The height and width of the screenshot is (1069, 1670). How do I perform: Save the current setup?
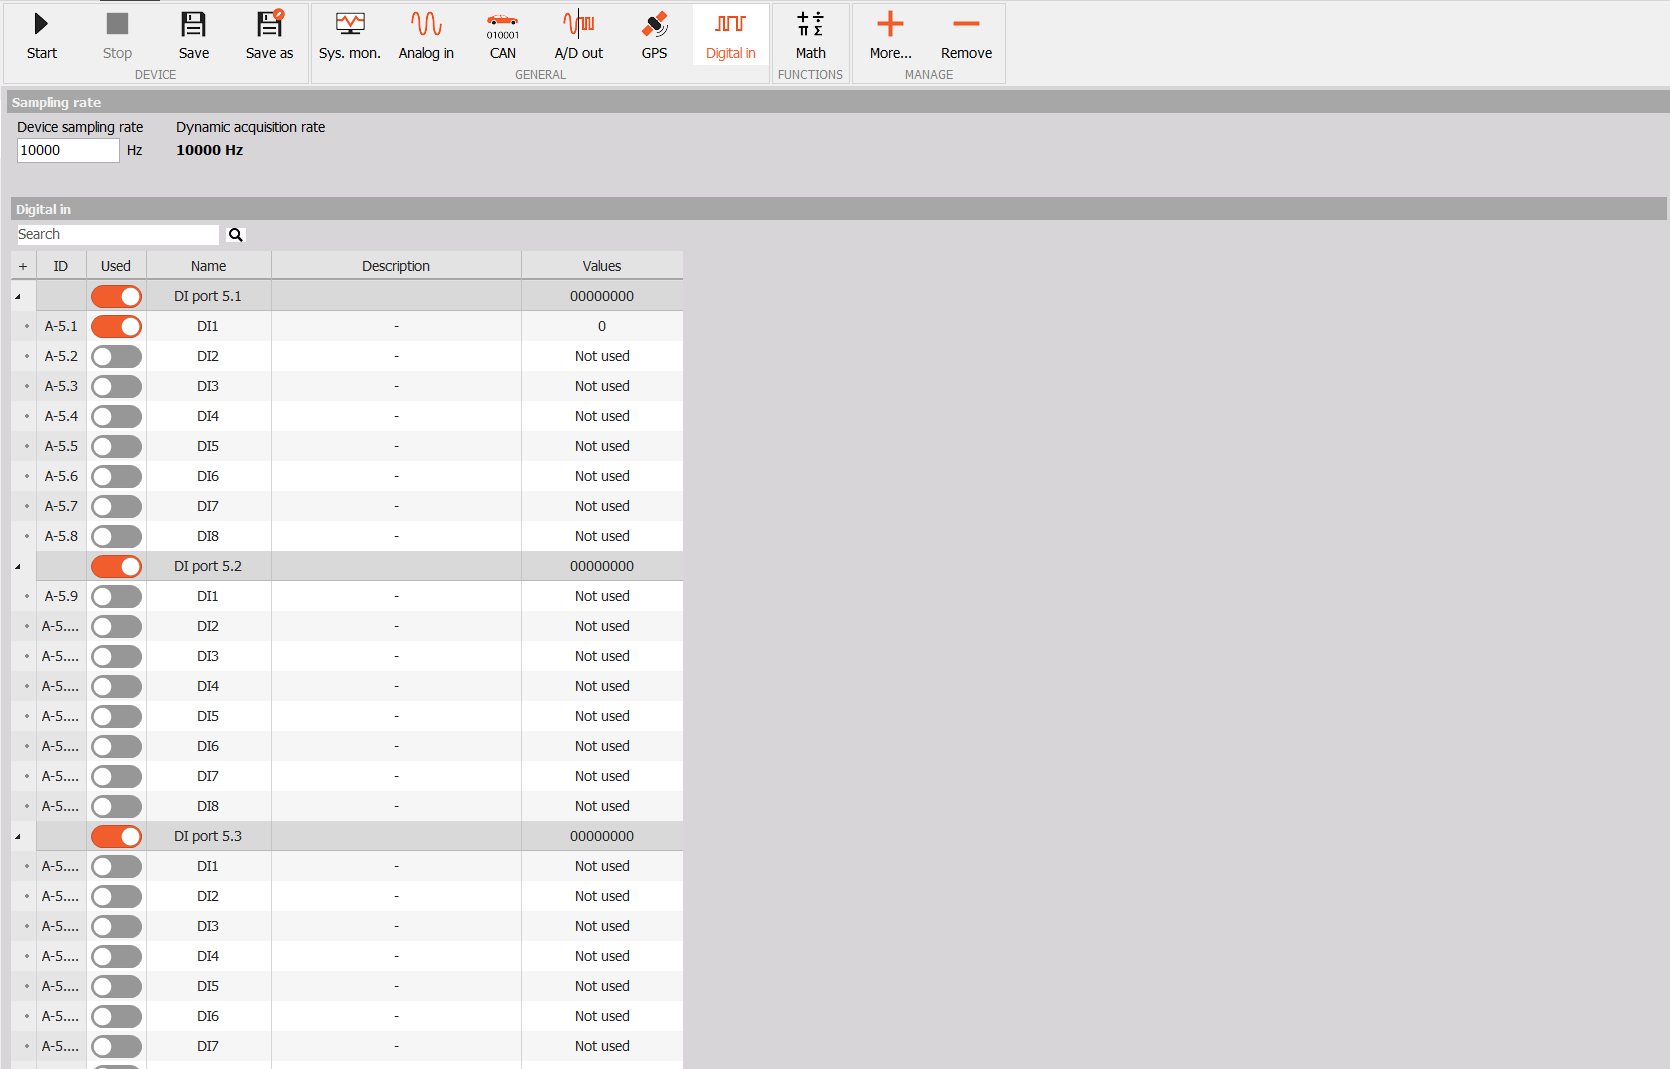194,36
